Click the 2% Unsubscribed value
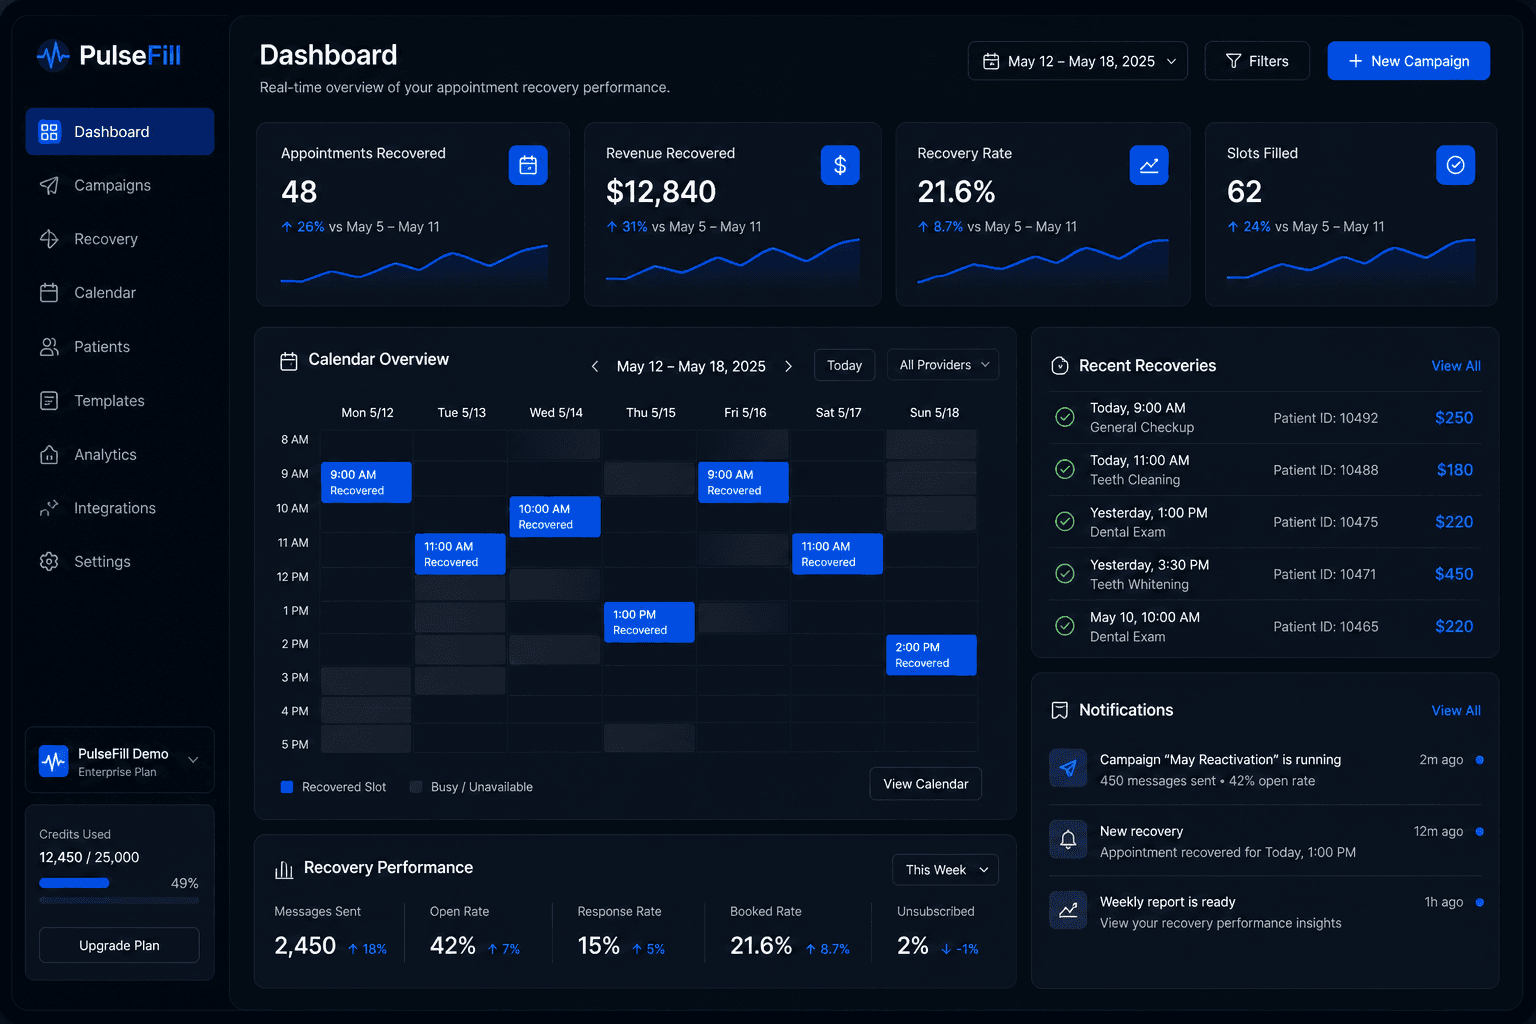This screenshot has height=1024, width=1536. pyautogui.click(x=913, y=946)
